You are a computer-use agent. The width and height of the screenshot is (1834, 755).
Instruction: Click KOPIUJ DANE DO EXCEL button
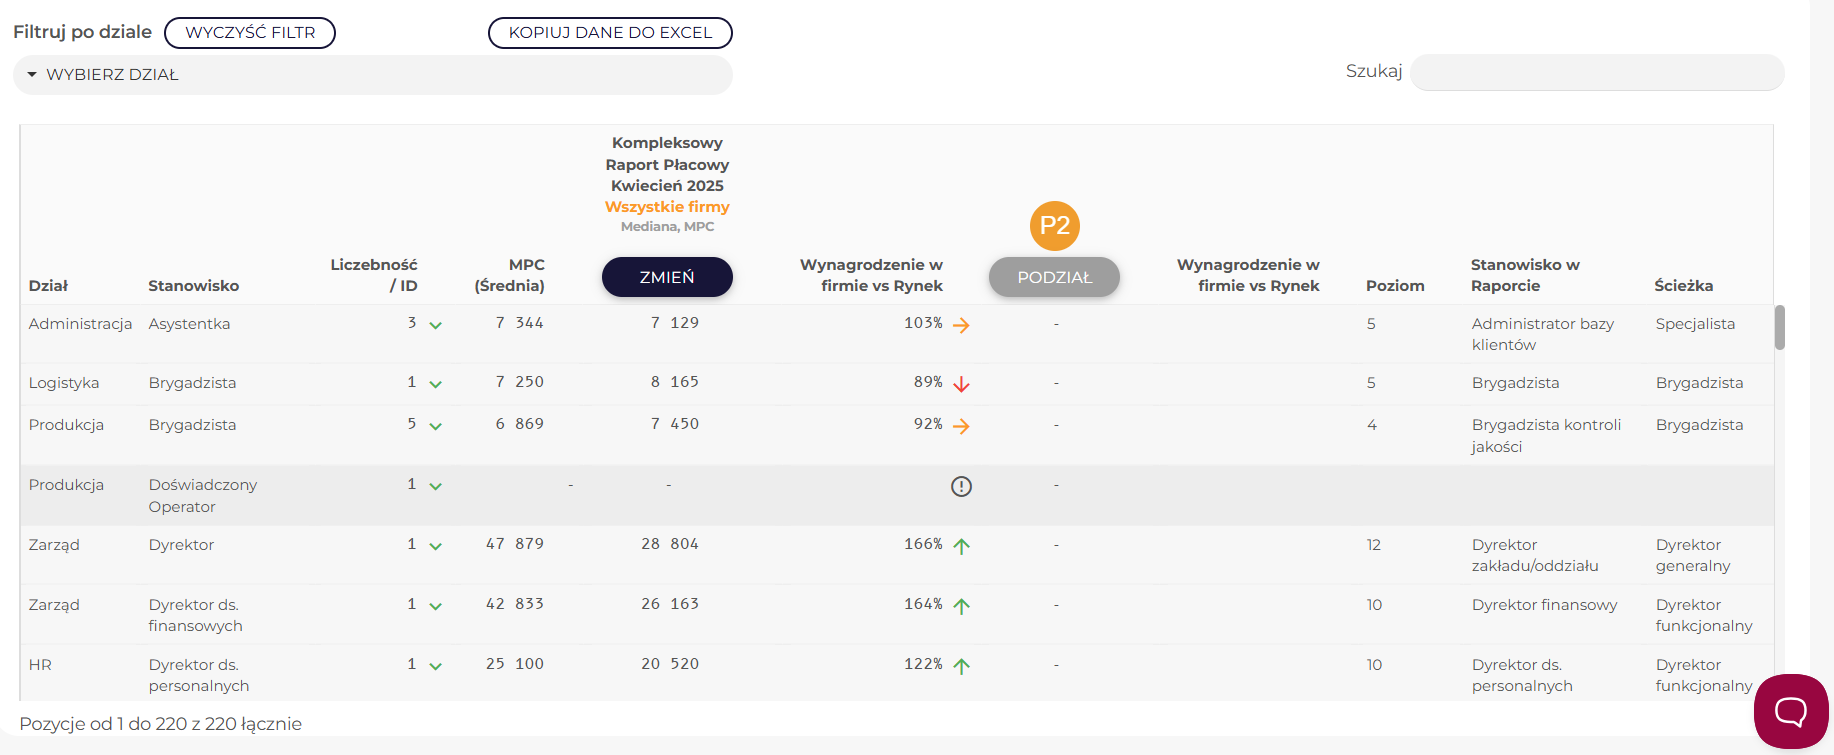pos(610,33)
